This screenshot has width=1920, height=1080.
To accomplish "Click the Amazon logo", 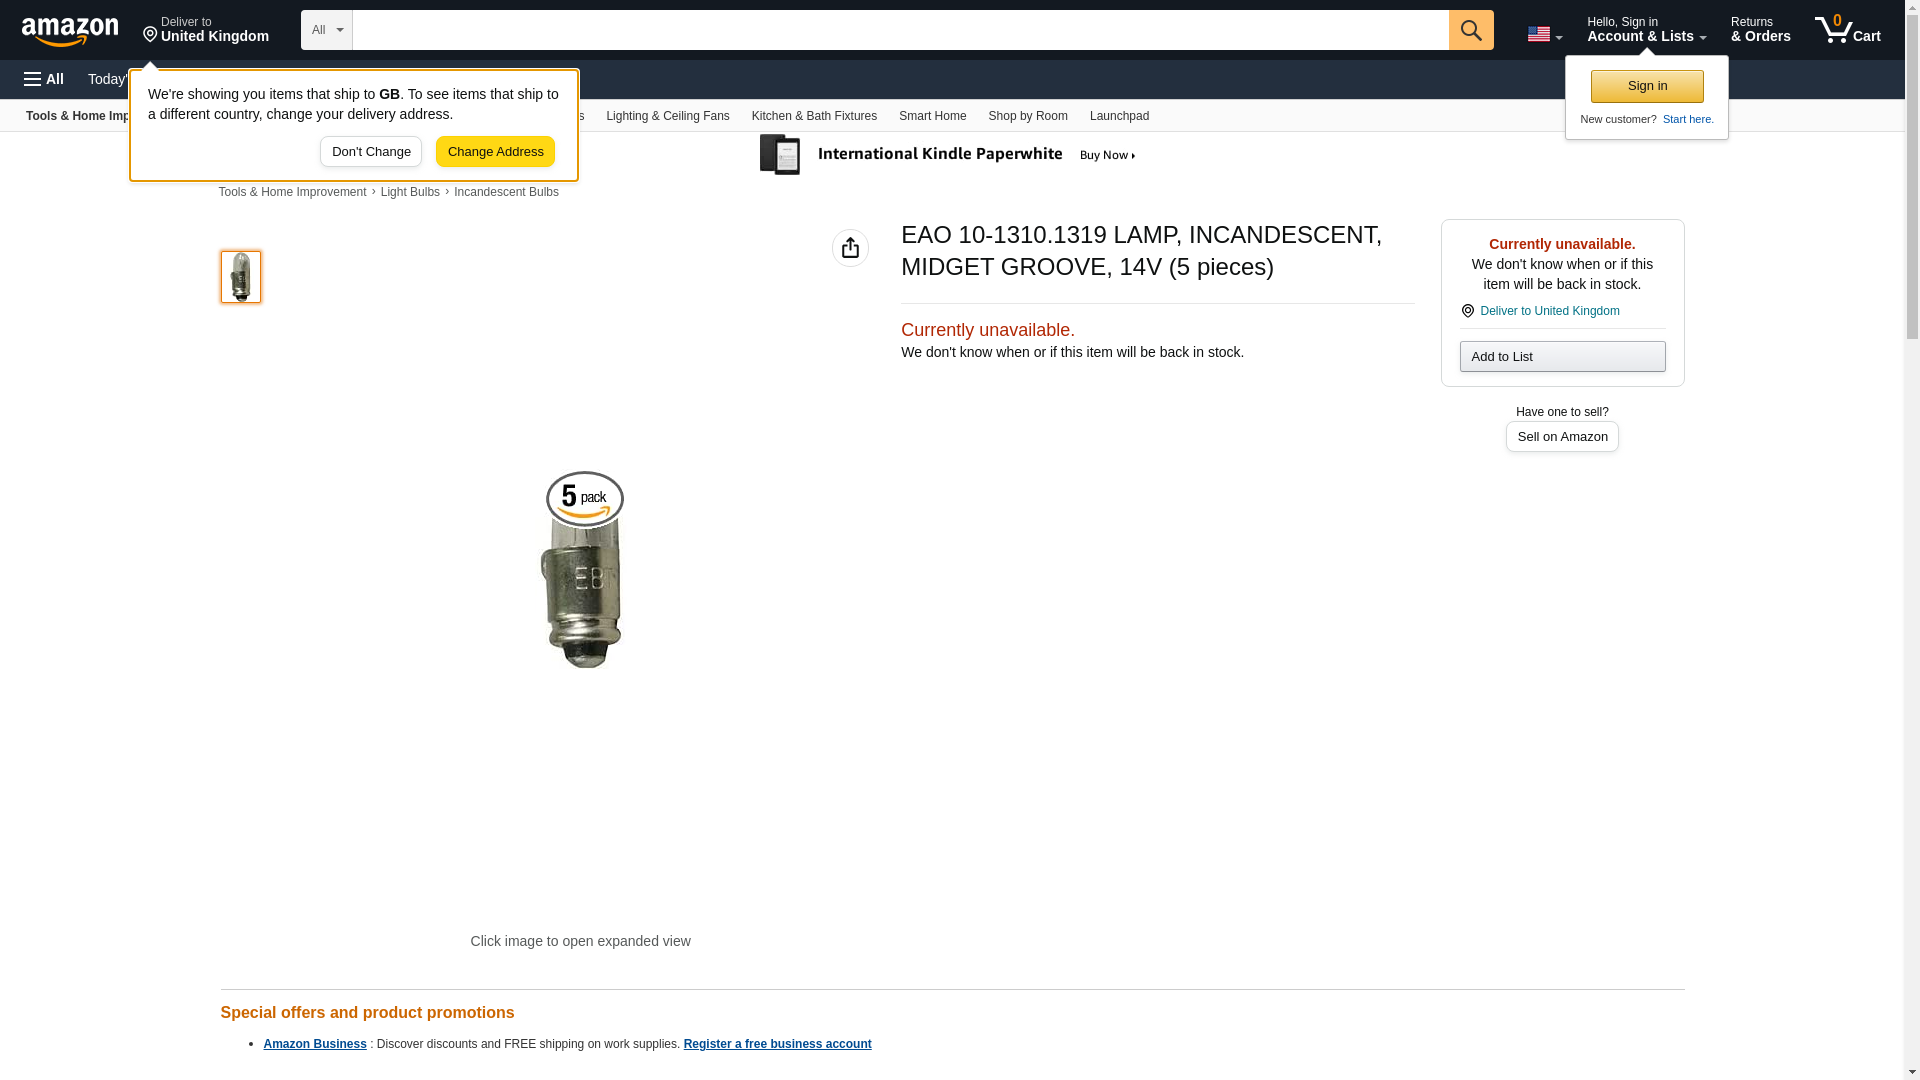I will click(x=70, y=31).
